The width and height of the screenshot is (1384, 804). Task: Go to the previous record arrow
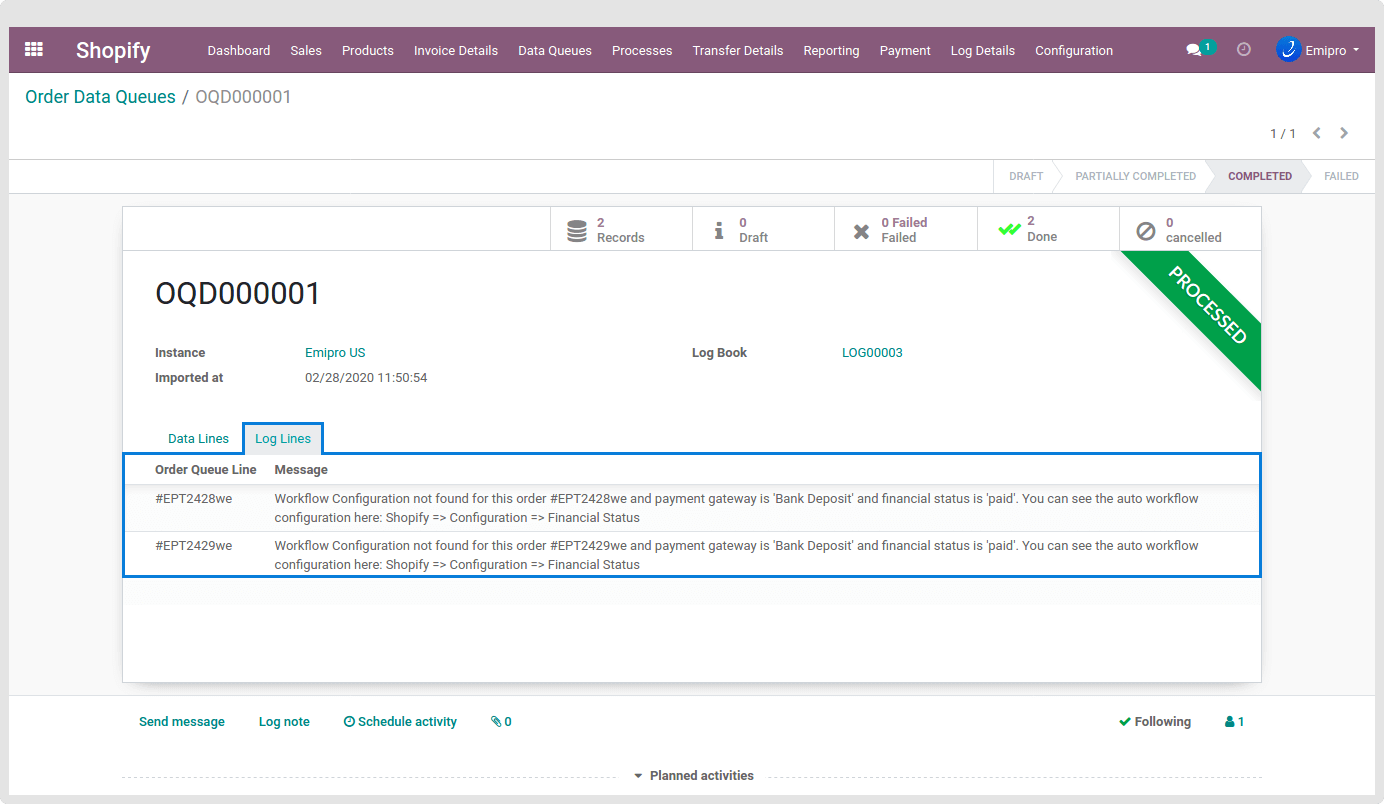(1317, 133)
